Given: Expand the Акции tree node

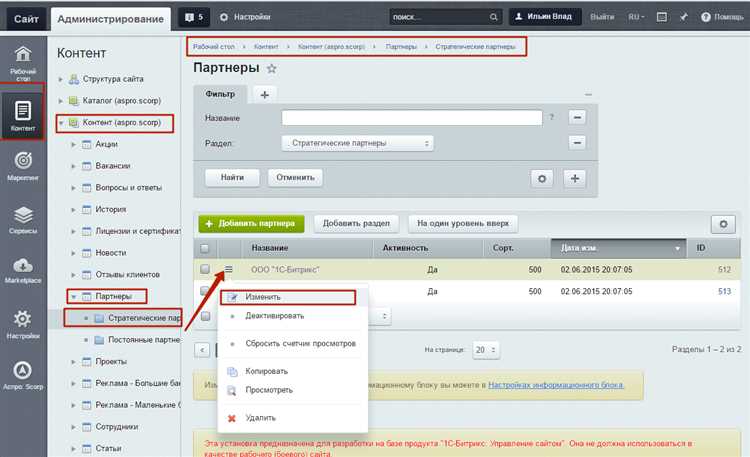Looking at the screenshot, I should pos(73,145).
